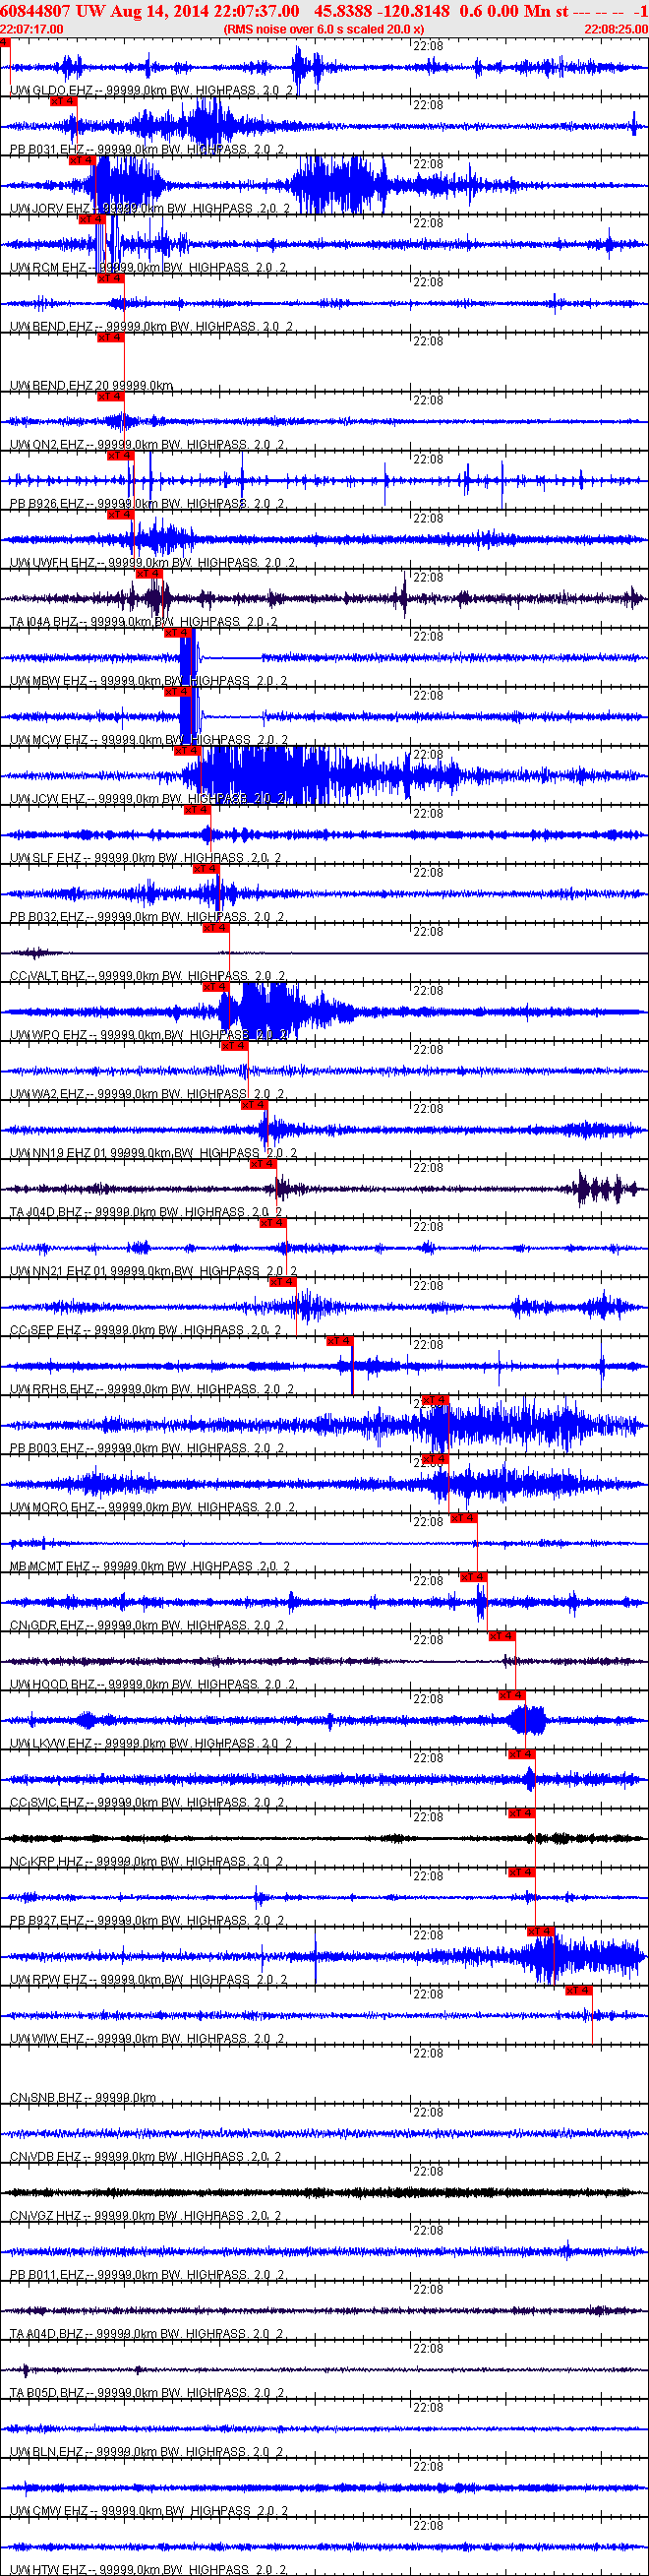
Task: Select the UW RPW EHZ station label
Action: point(149,1978)
